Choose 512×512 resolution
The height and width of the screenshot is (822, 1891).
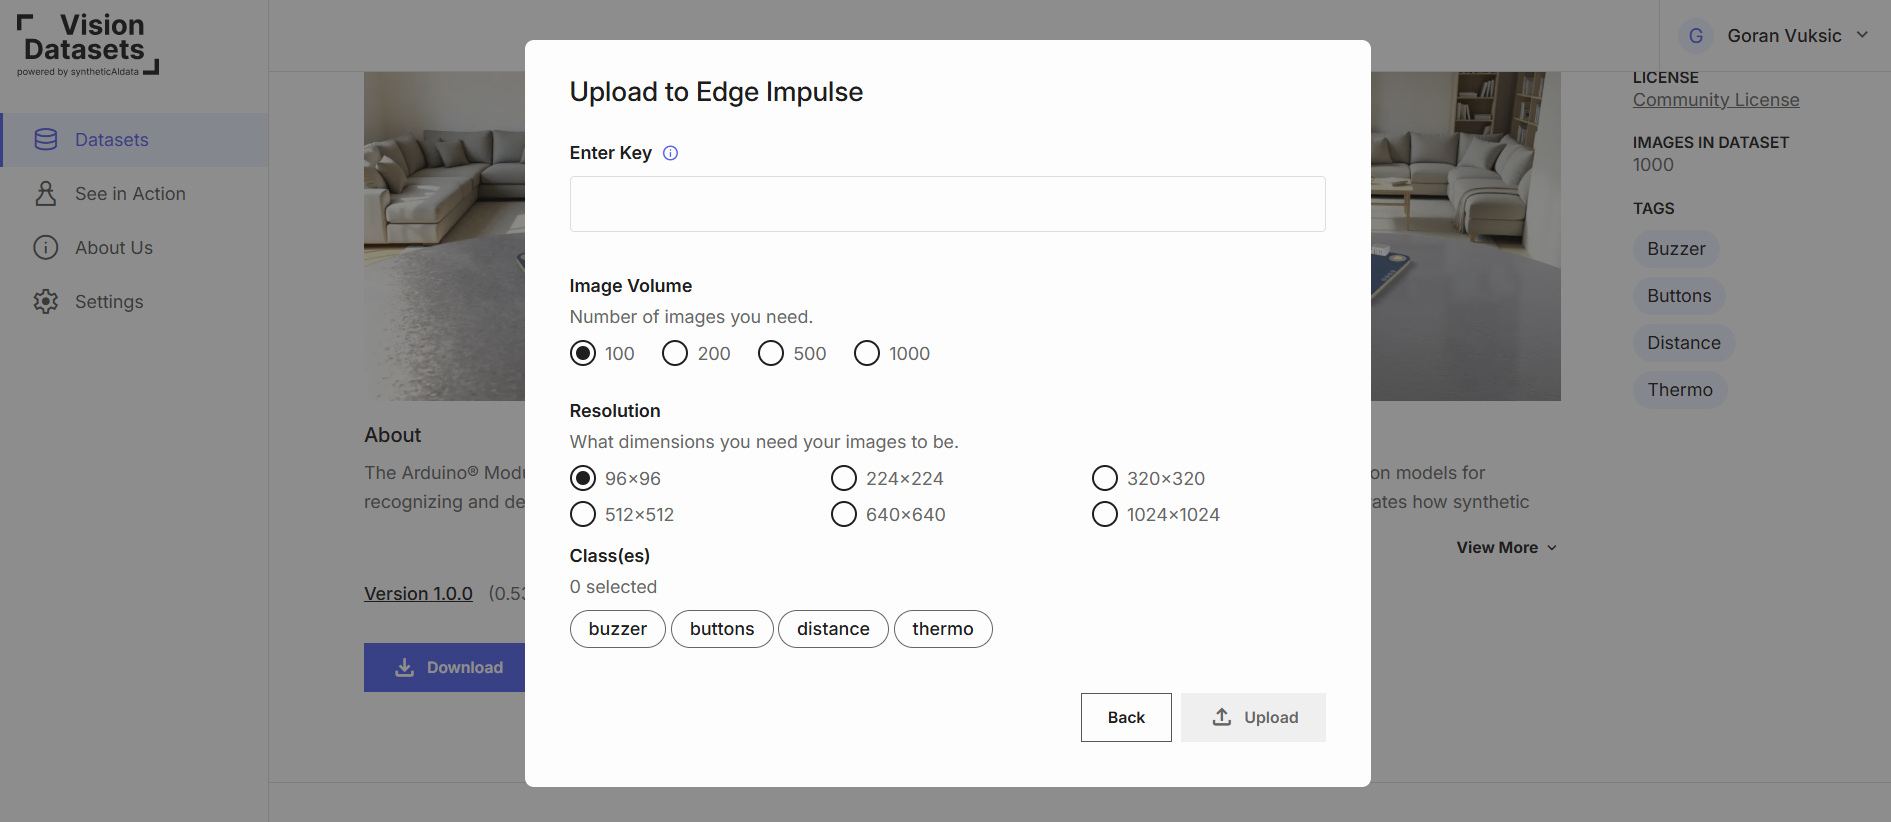click(x=583, y=515)
